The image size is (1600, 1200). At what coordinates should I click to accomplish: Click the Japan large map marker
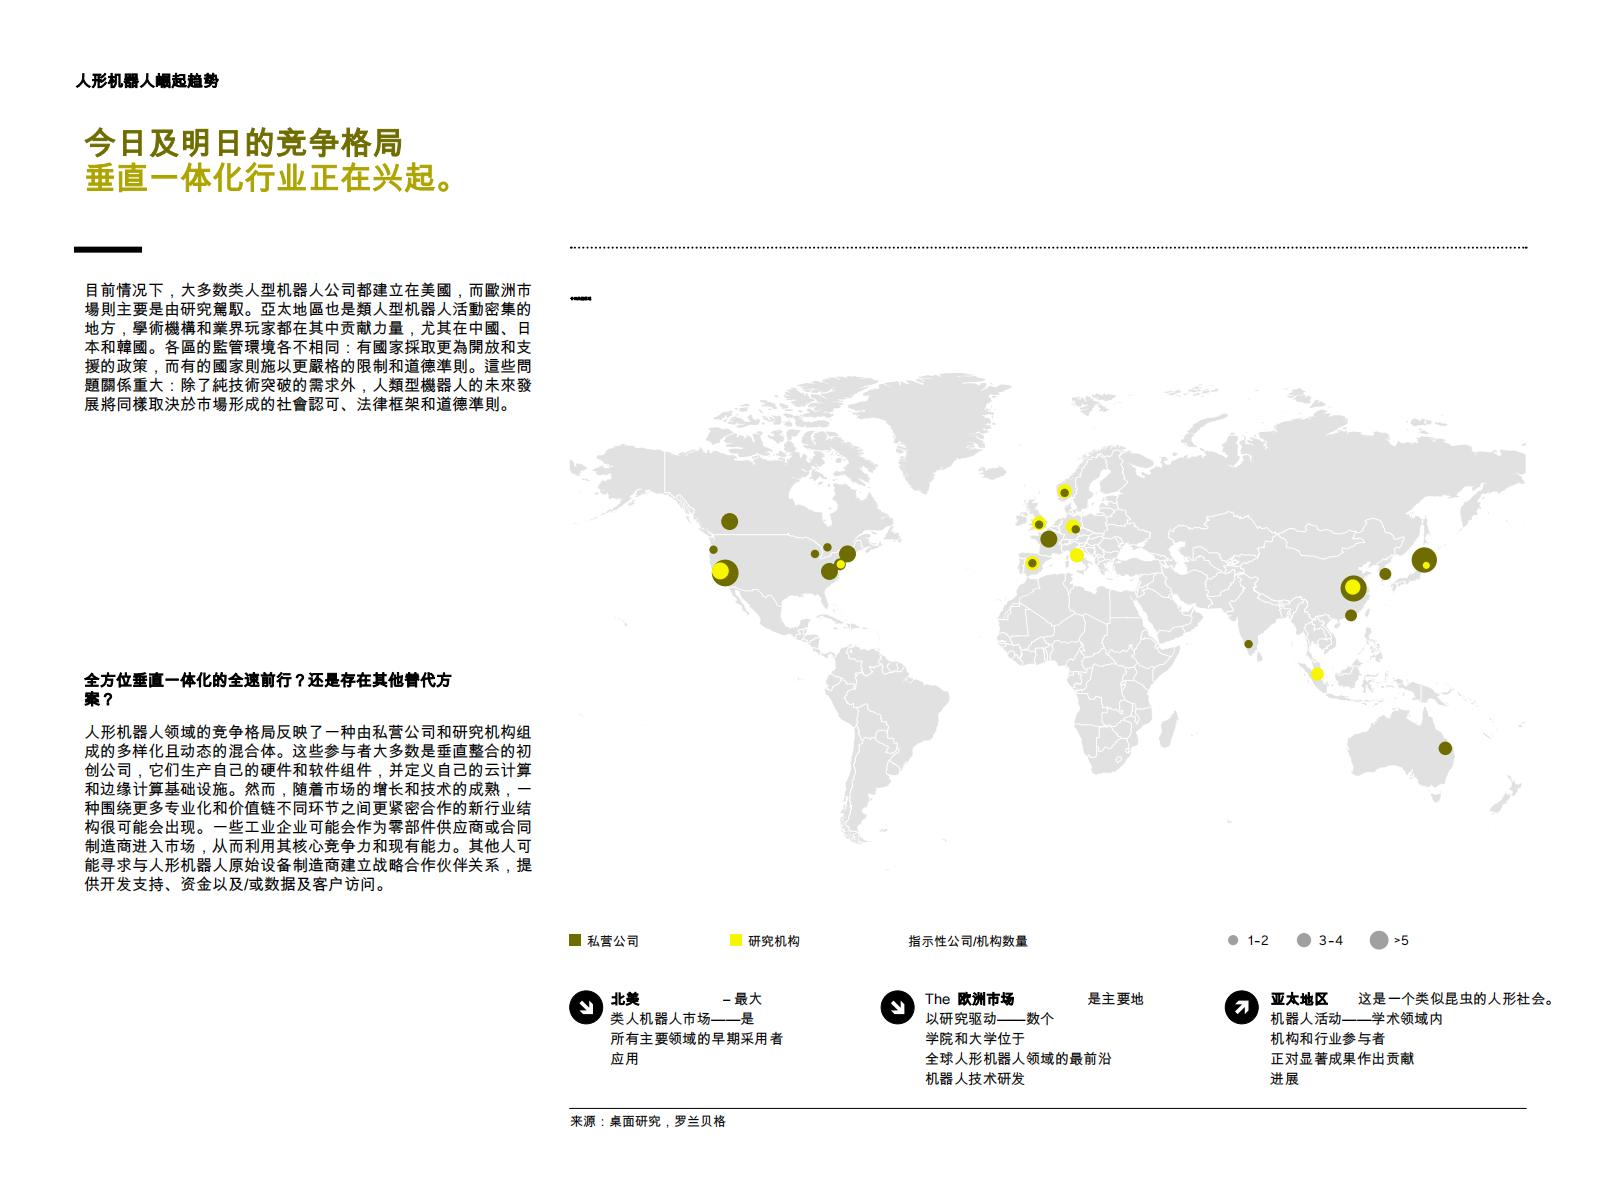click(1424, 560)
